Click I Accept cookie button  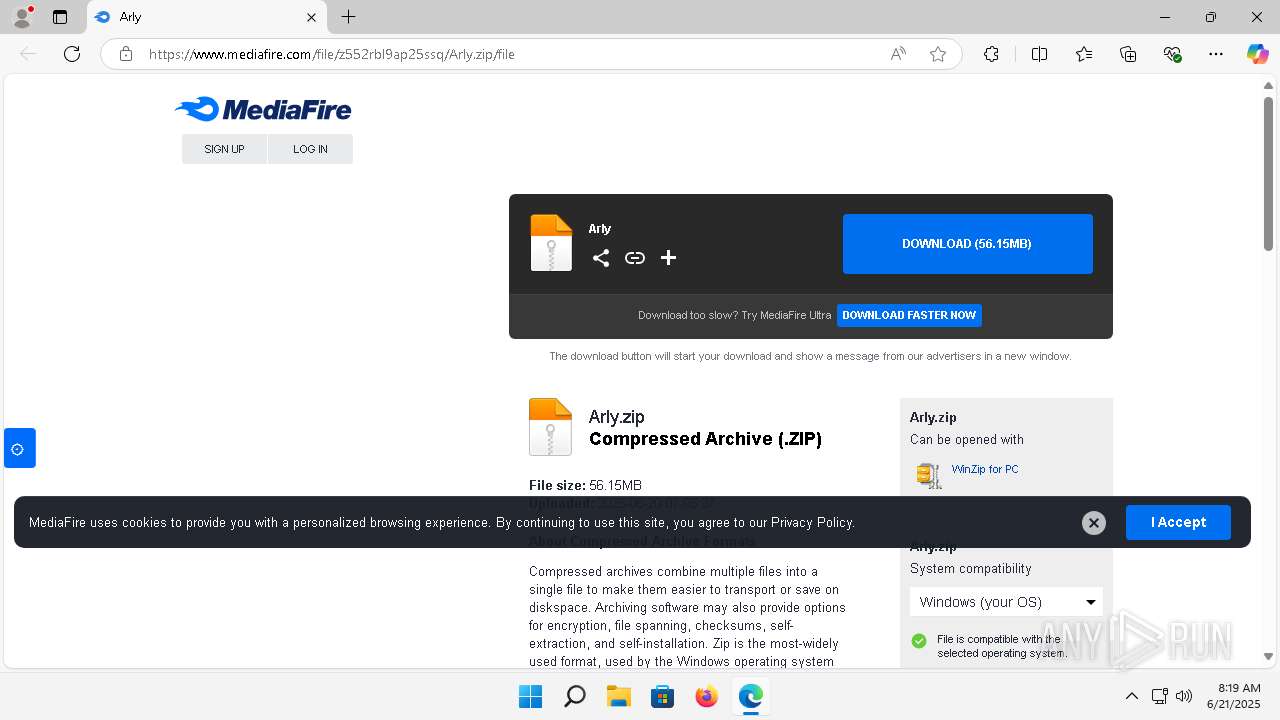[1178, 522]
